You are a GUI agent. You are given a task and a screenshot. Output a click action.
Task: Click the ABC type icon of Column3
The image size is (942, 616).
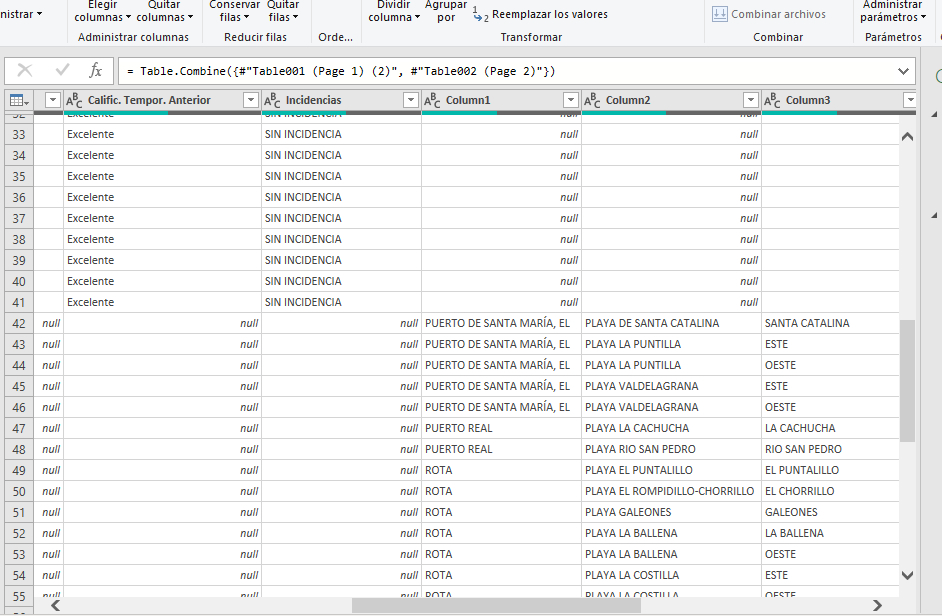[772, 100]
